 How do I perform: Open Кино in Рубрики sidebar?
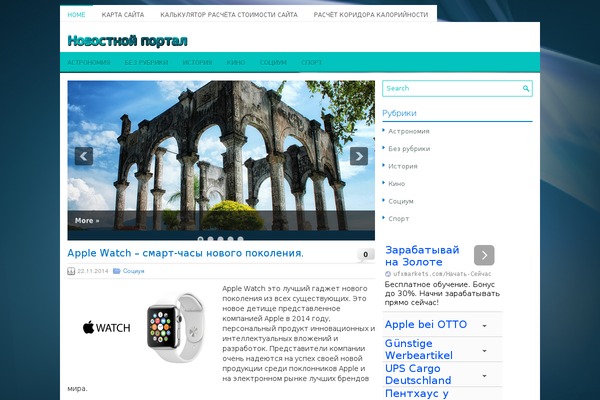pyautogui.click(x=396, y=184)
